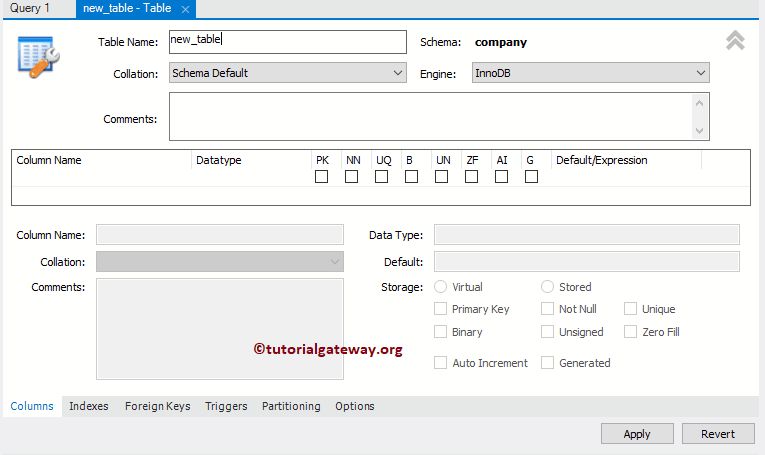Viewport: 765px width, 455px height.
Task: Collapse the header with double chevron icon
Action: 735,40
